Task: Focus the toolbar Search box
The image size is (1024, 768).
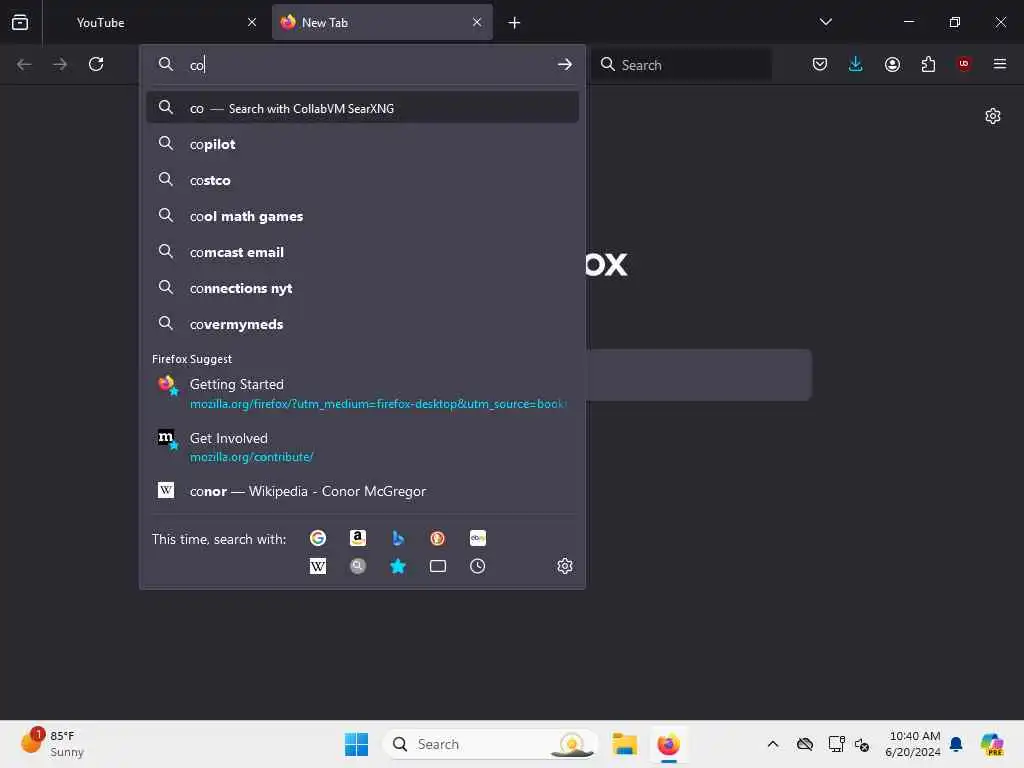Action: tap(681, 65)
